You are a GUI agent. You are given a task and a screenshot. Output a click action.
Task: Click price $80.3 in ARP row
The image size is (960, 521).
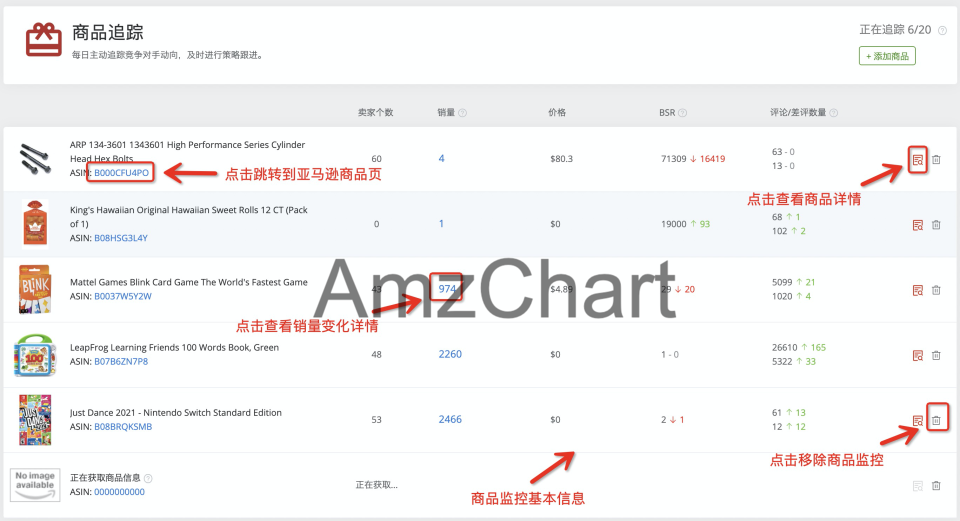[561, 159]
